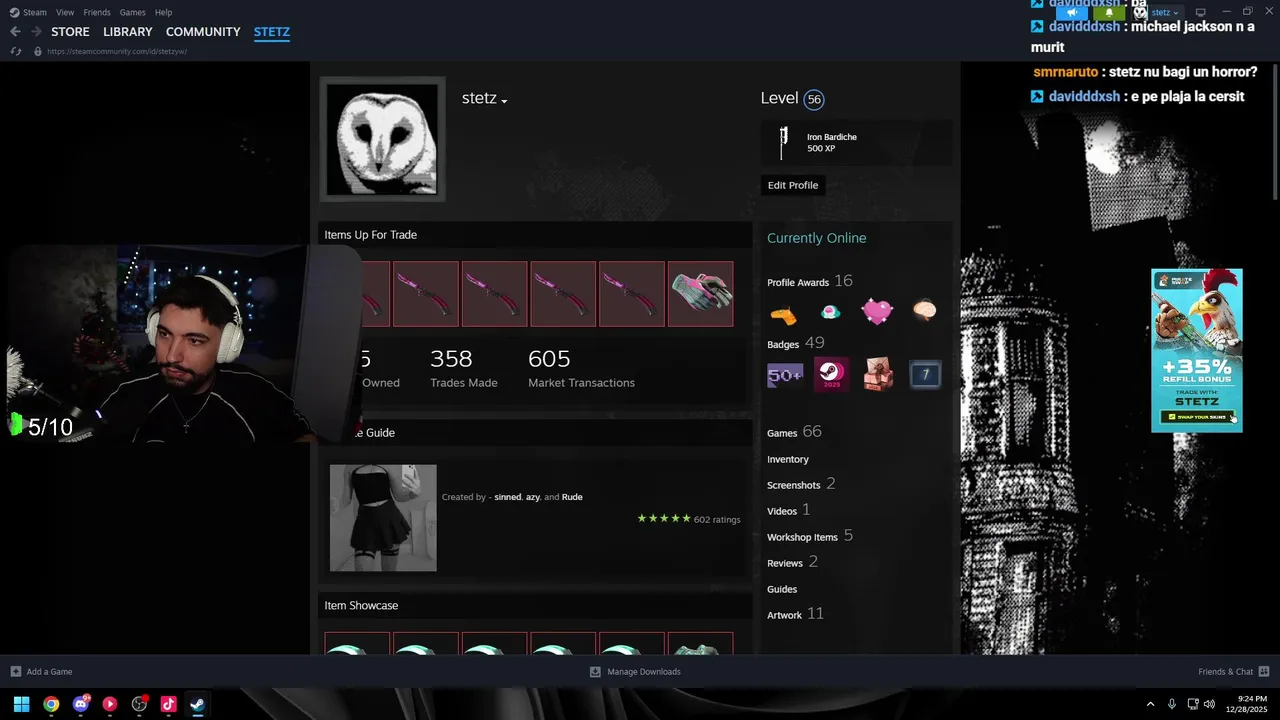Image resolution: width=1280 pixels, height=720 pixels.
Task: Click the pink heart profile award
Action: [x=877, y=313]
